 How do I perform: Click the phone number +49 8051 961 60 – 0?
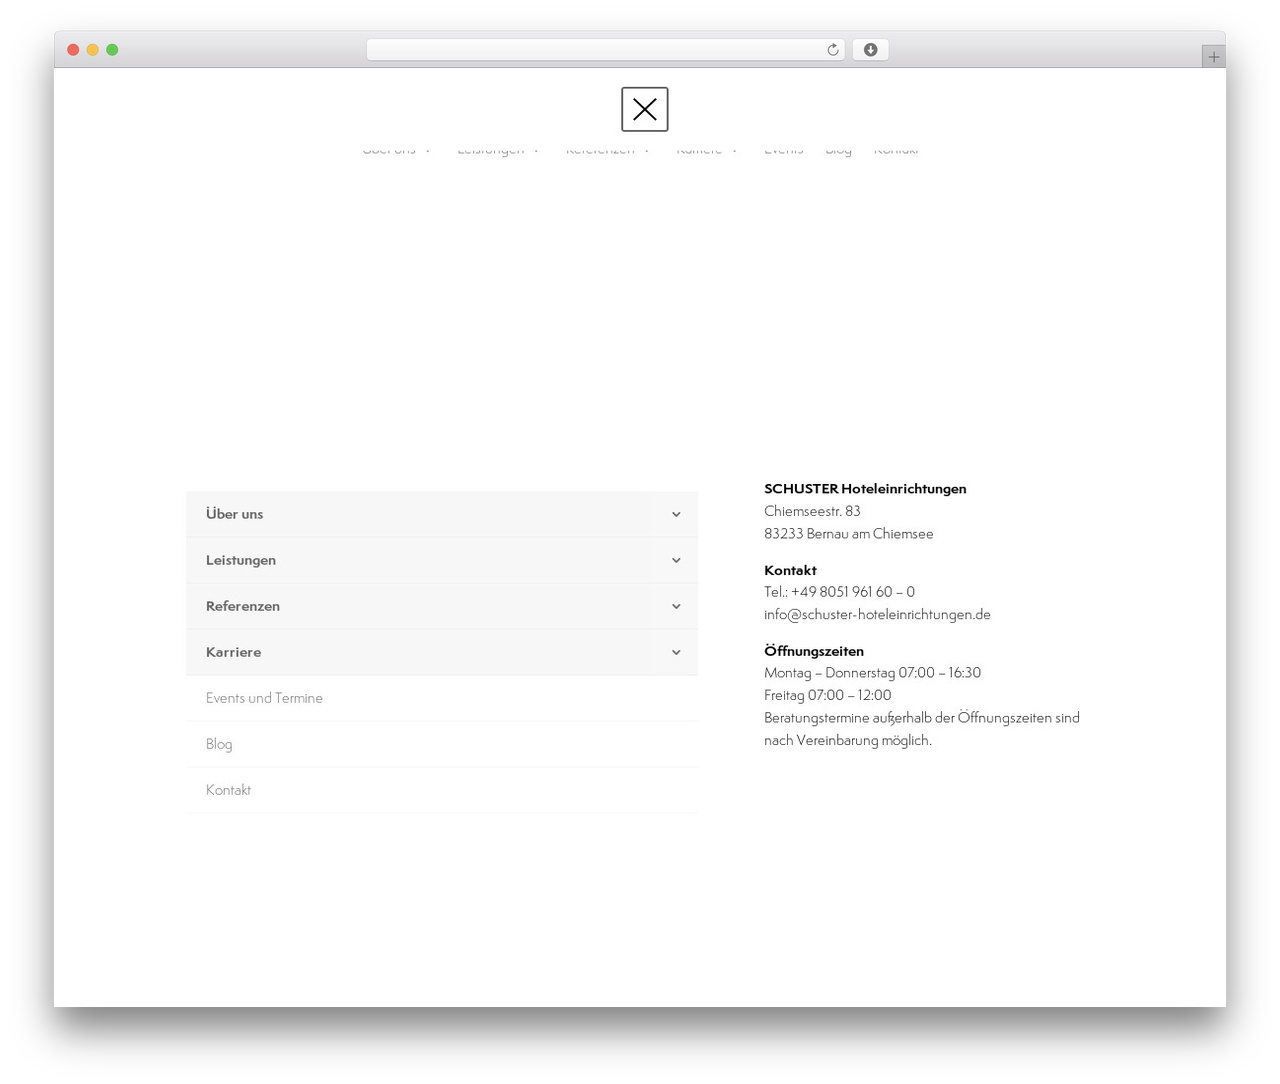point(852,592)
